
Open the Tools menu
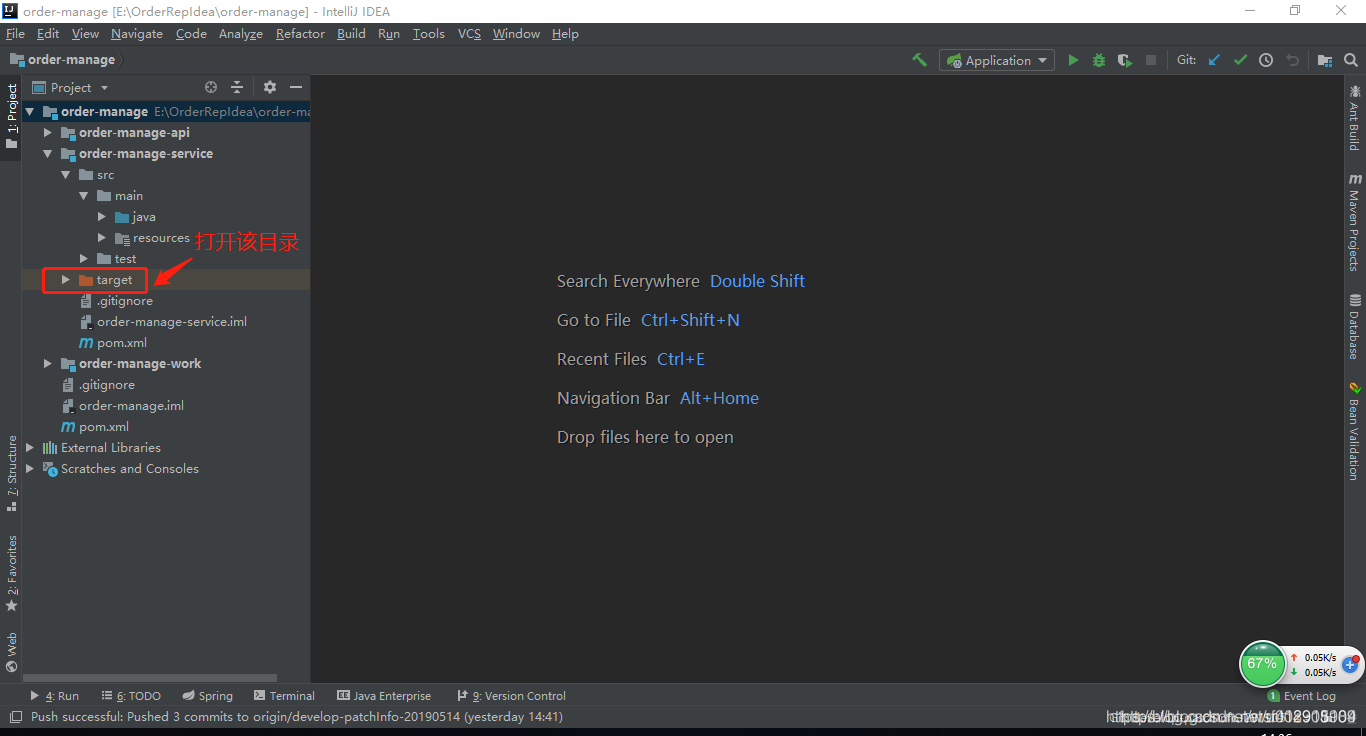429,34
